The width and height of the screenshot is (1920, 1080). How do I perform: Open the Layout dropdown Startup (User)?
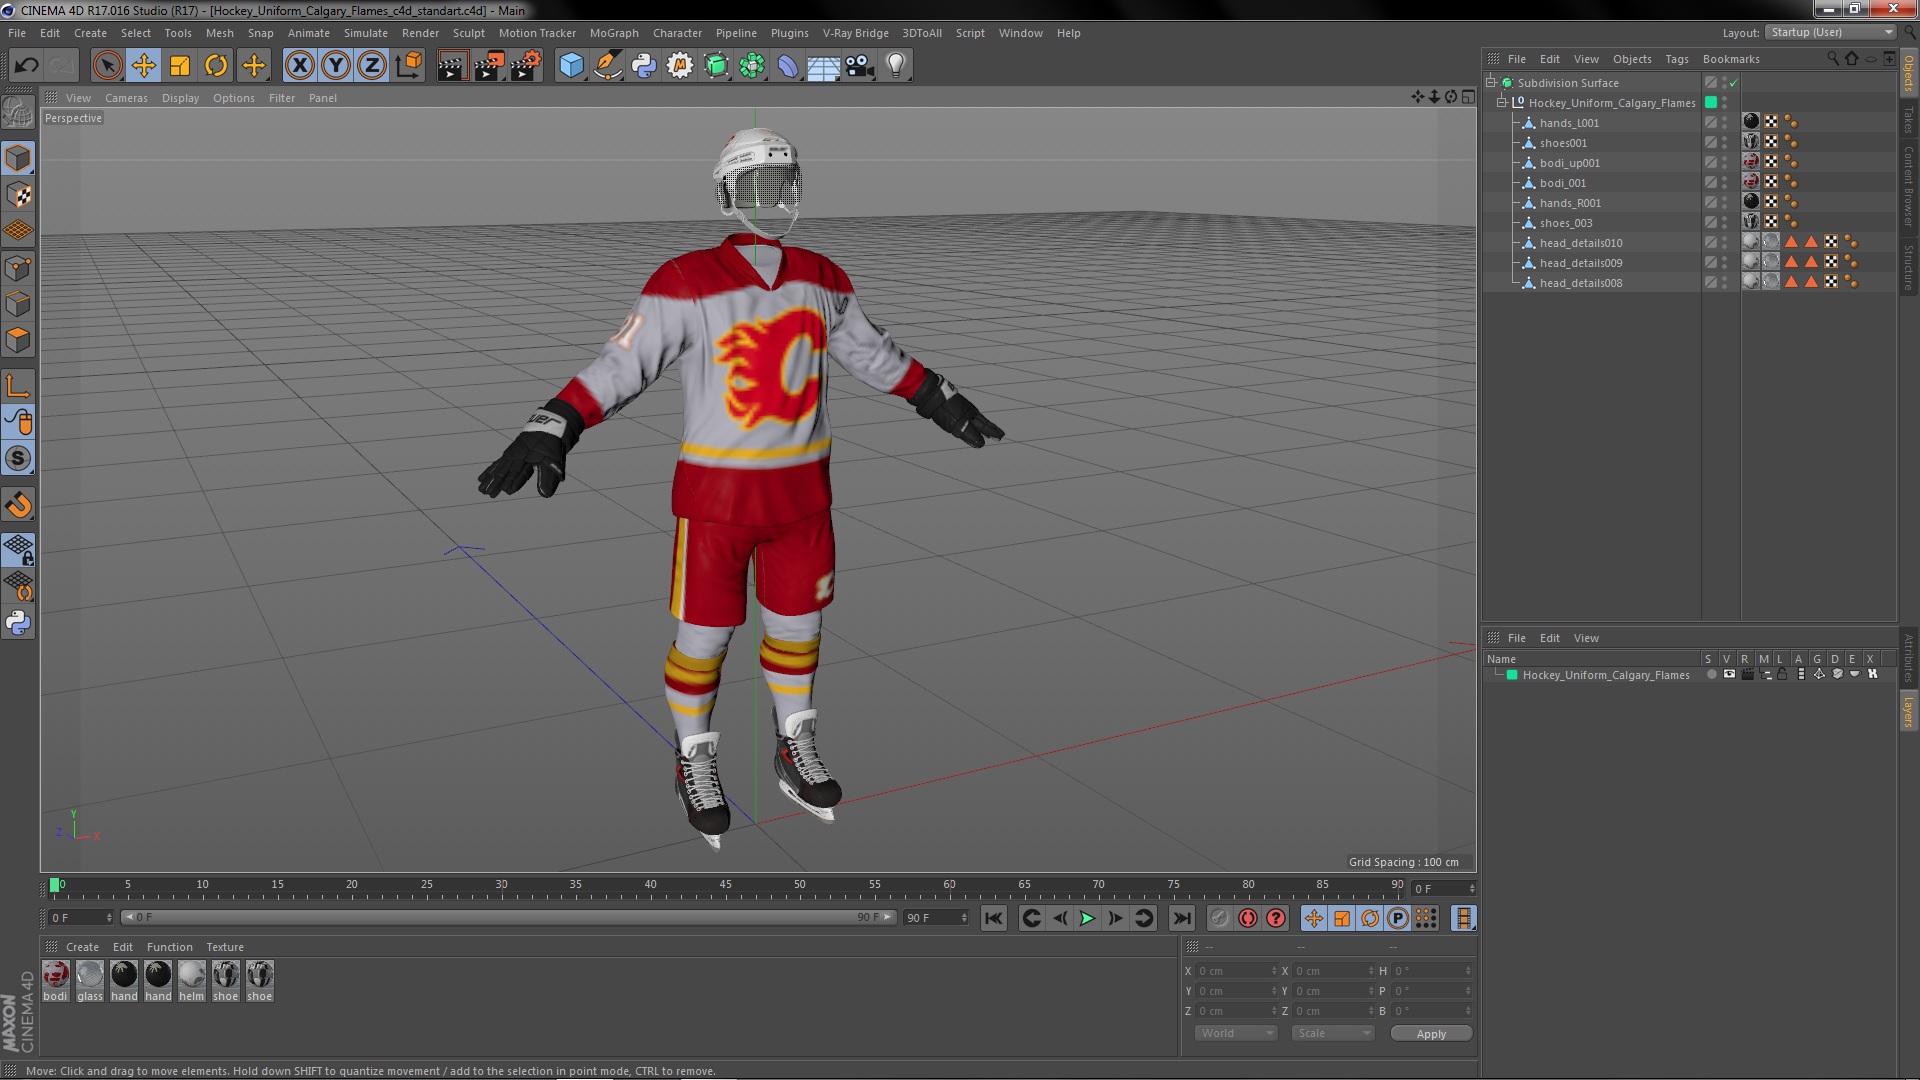1831,33
